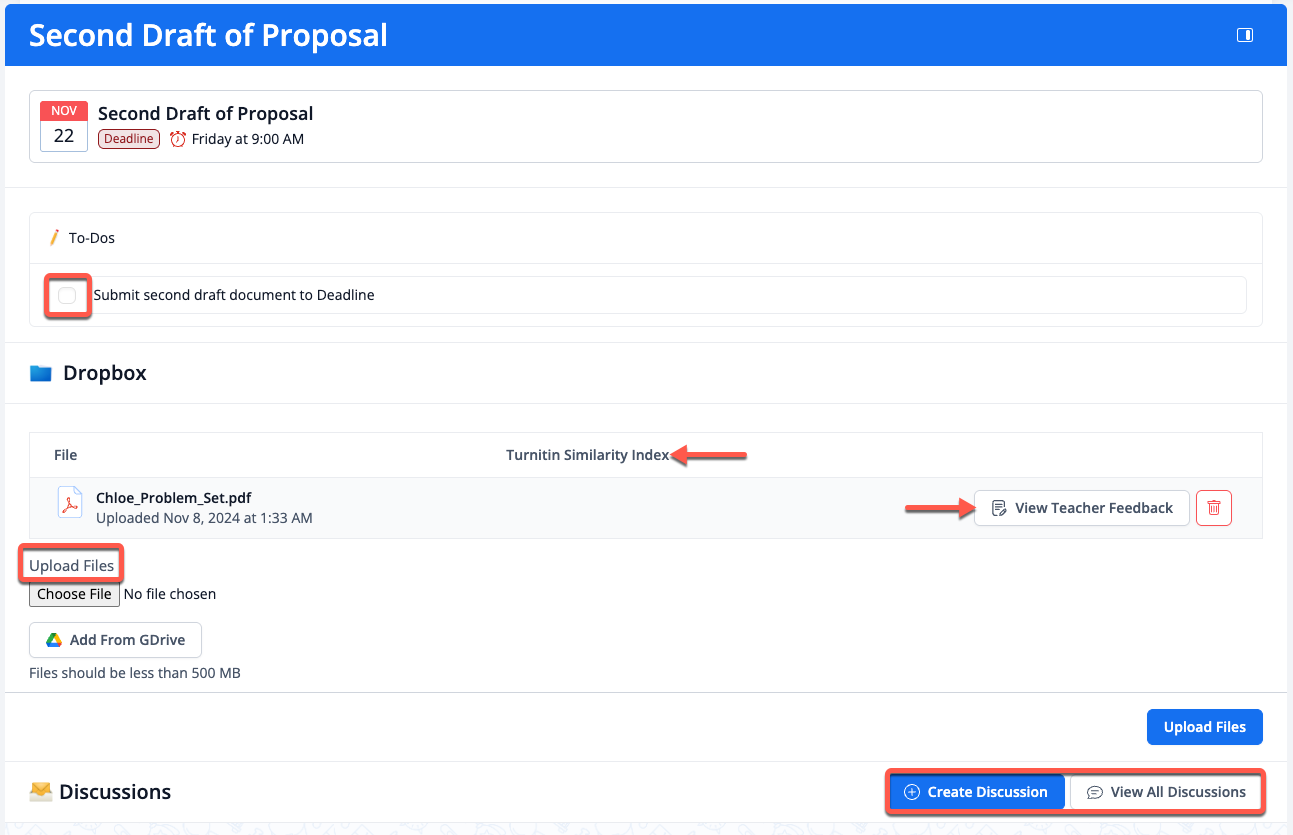Screen dimensions: 1293x835
Task: Click the blue Dropbox folder icon
Action: tap(41, 373)
